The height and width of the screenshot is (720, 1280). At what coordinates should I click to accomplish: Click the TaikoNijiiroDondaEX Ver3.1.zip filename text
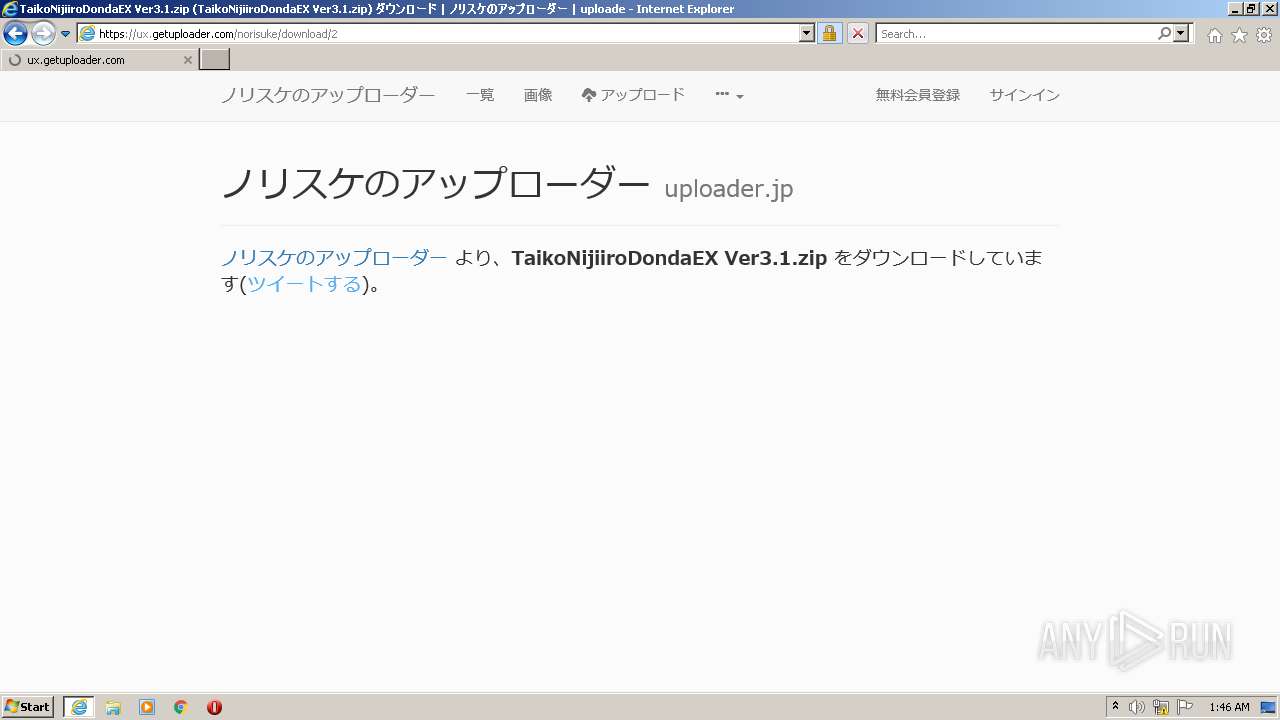coord(669,258)
